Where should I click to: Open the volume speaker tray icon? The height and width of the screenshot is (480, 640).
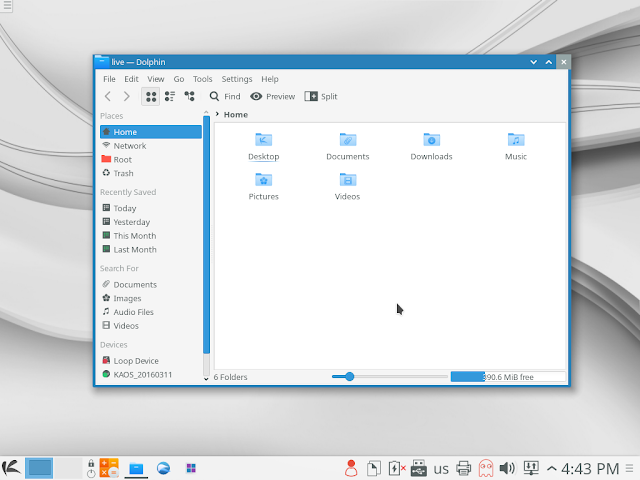[x=508, y=468]
